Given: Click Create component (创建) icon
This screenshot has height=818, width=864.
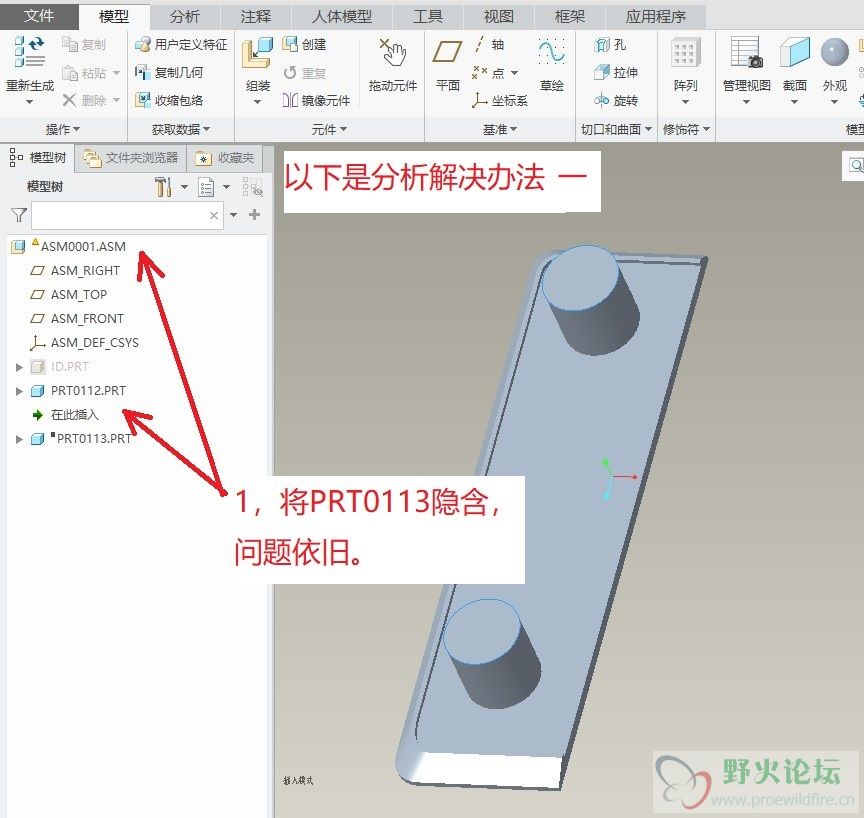Looking at the screenshot, I should (x=290, y=44).
